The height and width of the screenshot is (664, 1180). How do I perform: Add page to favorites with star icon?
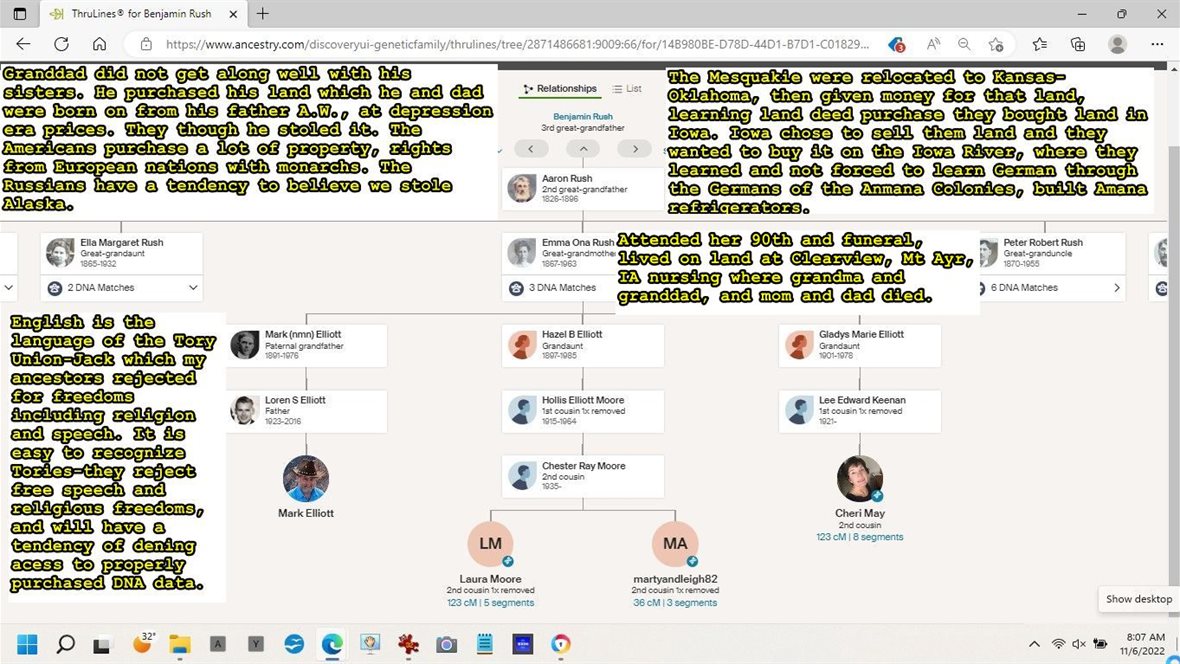996,44
